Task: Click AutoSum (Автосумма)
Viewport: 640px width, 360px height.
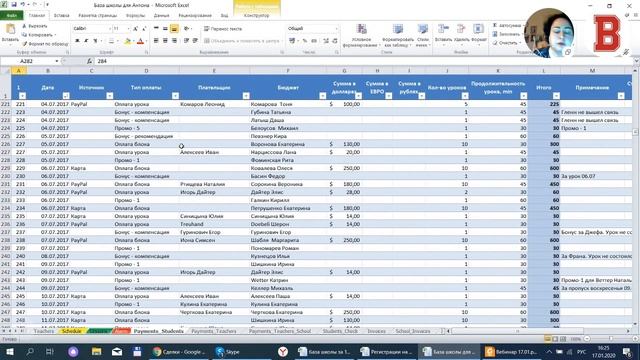Action: point(507,25)
